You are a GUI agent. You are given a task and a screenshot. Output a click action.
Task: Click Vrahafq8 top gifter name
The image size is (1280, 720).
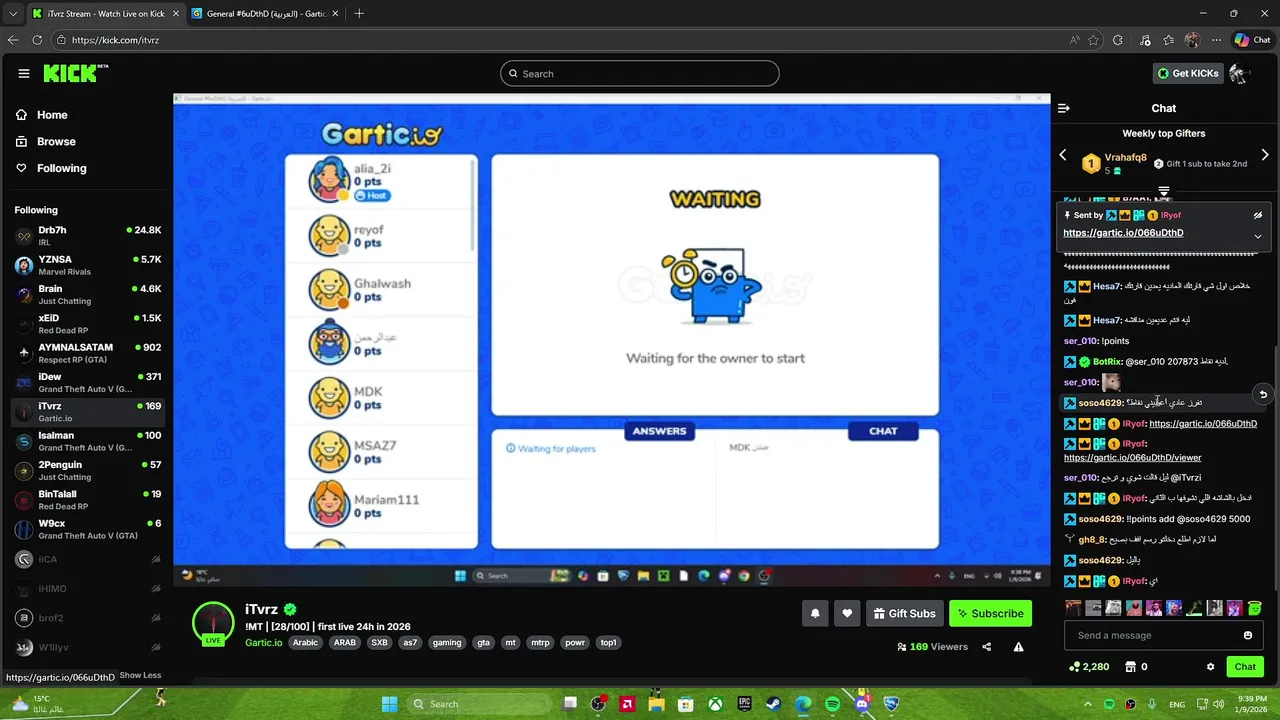pyautogui.click(x=1126, y=157)
